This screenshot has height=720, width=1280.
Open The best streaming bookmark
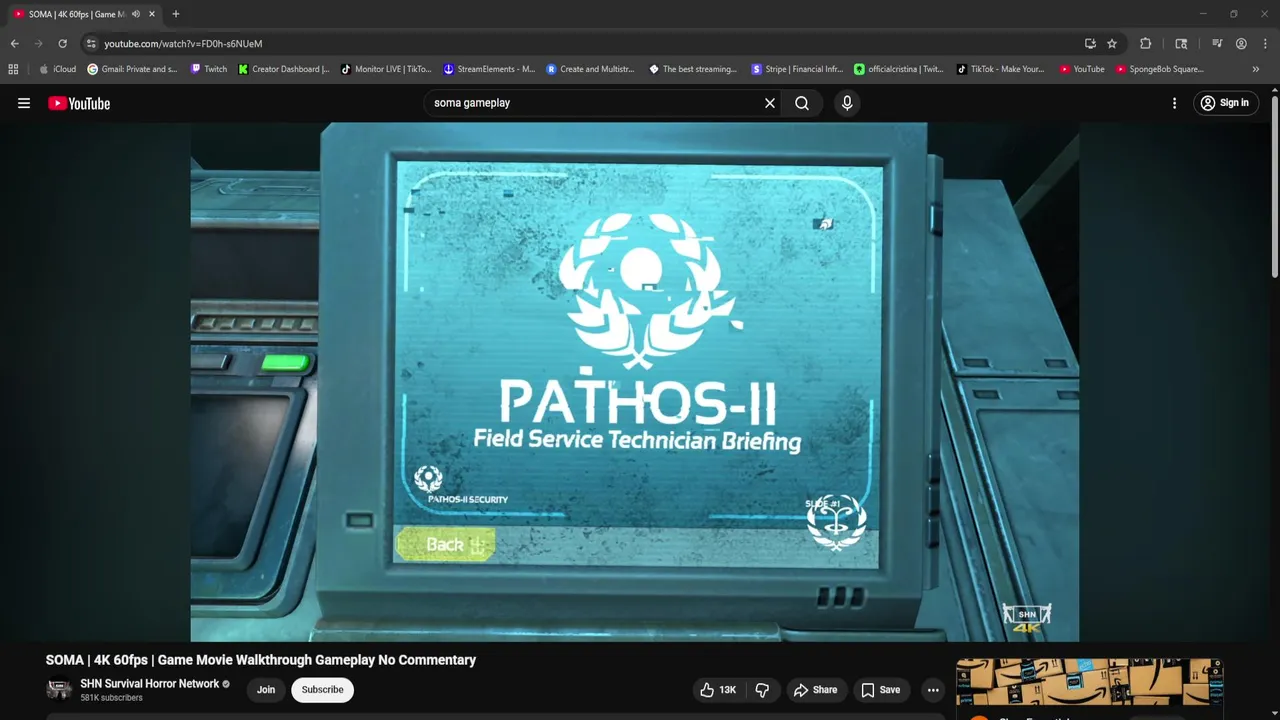click(693, 69)
